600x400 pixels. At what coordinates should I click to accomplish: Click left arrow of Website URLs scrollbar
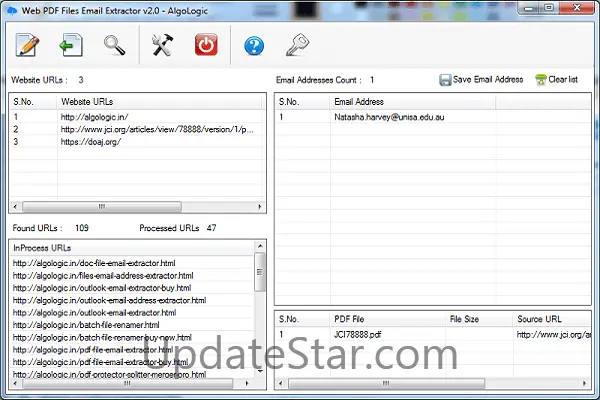tap(15, 207)
